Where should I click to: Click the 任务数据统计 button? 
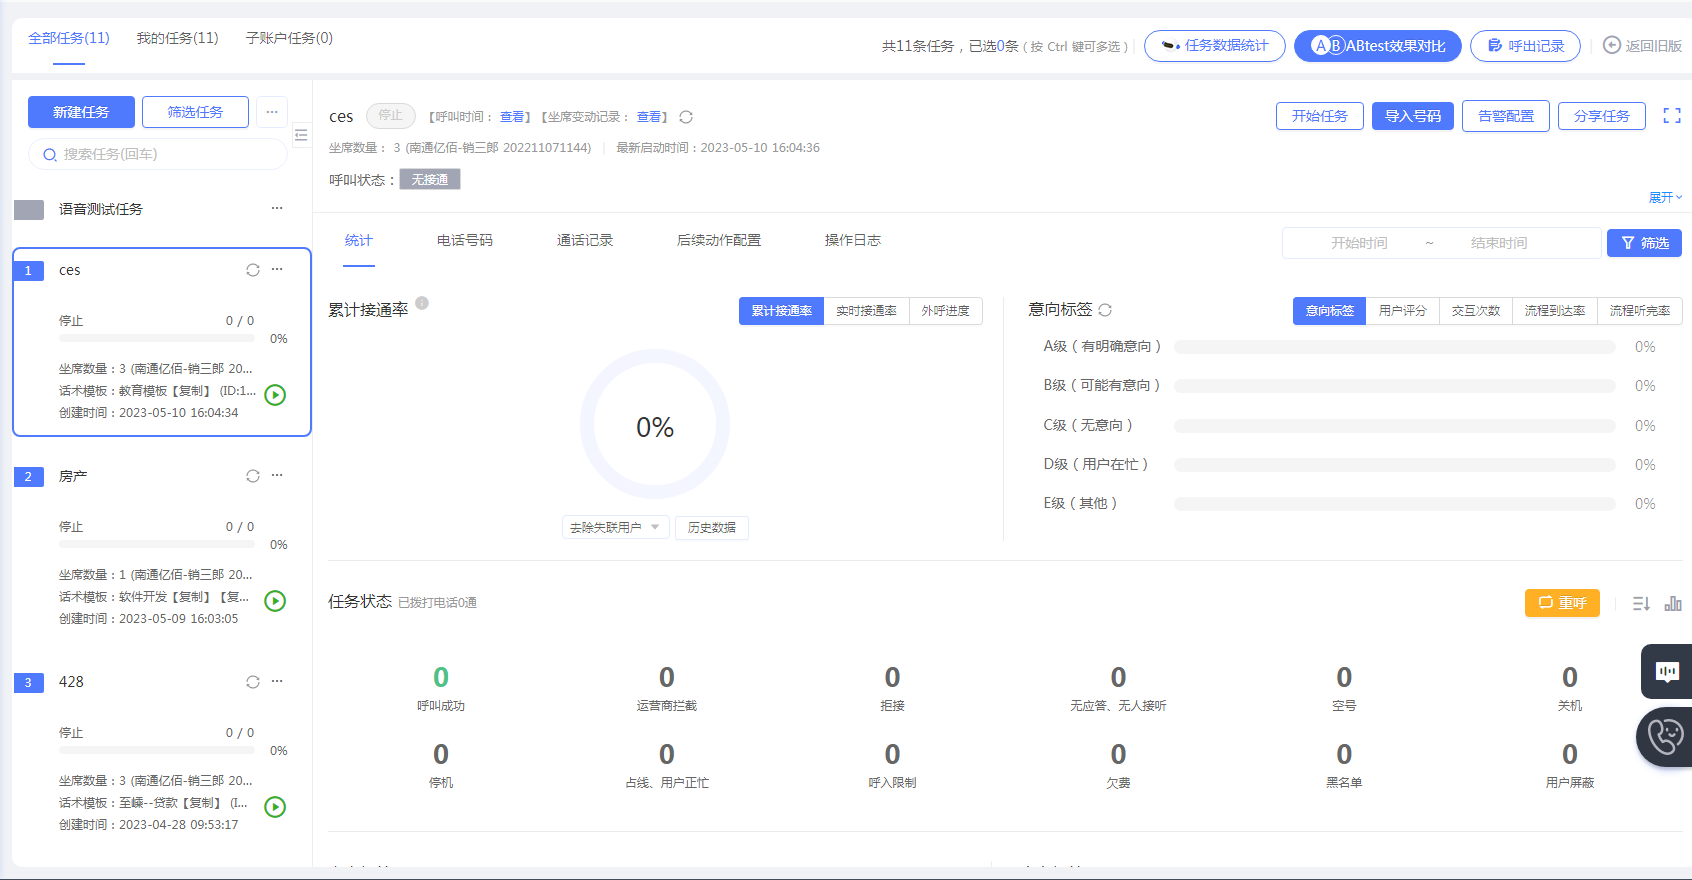[x=1215, y=46]
